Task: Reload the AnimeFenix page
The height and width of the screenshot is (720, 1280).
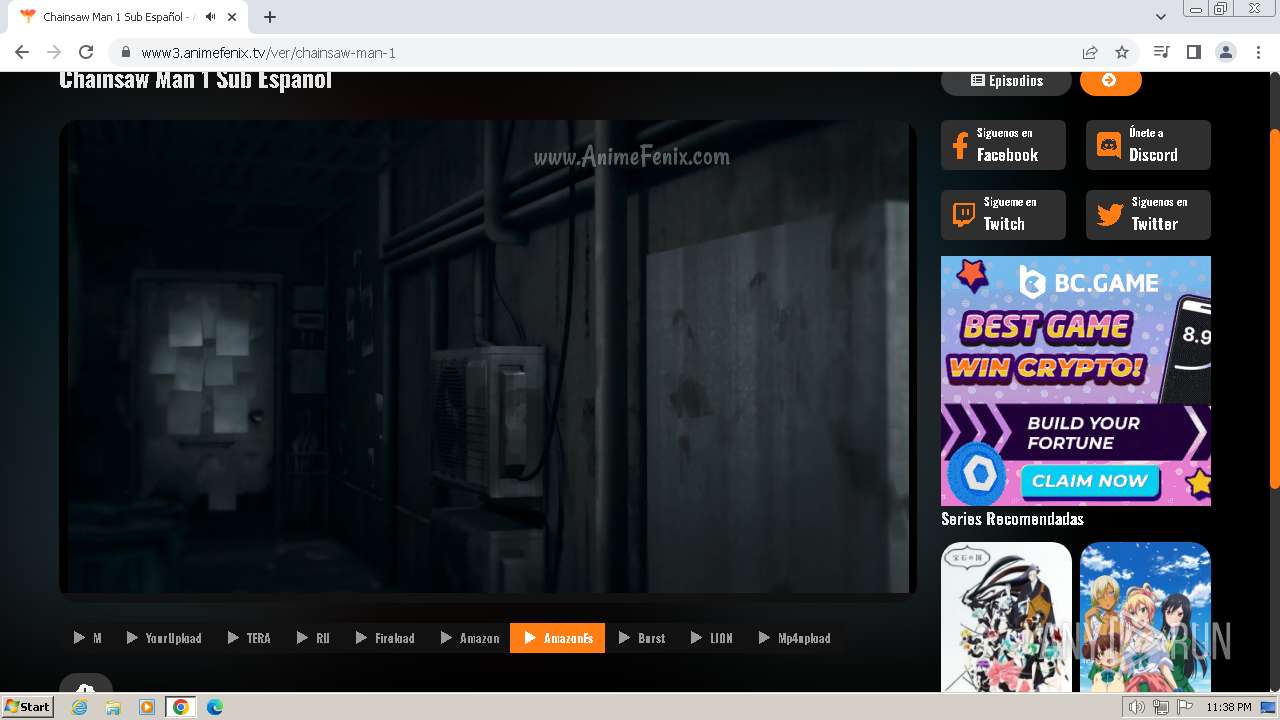Action: click(x=86, y=52)
